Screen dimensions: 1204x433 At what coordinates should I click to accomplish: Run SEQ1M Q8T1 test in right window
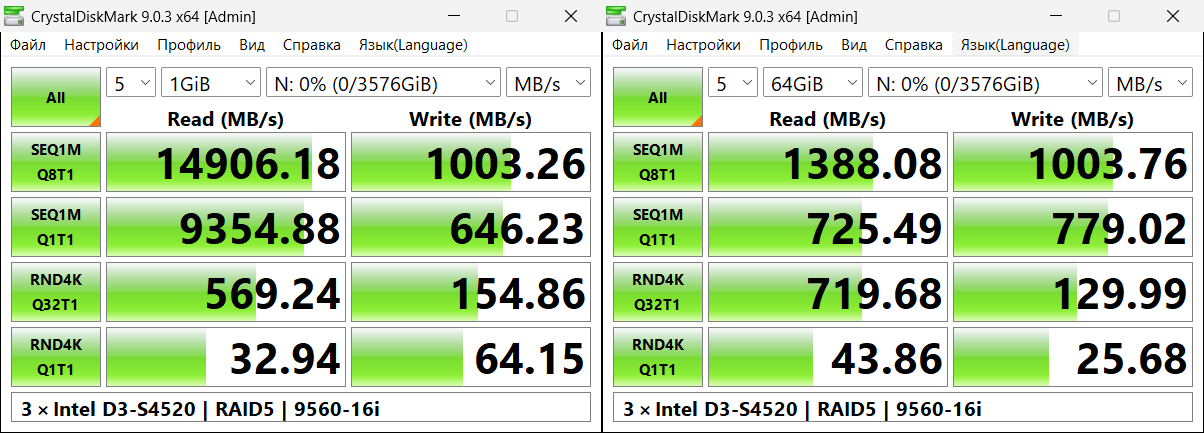pos(658,162)
